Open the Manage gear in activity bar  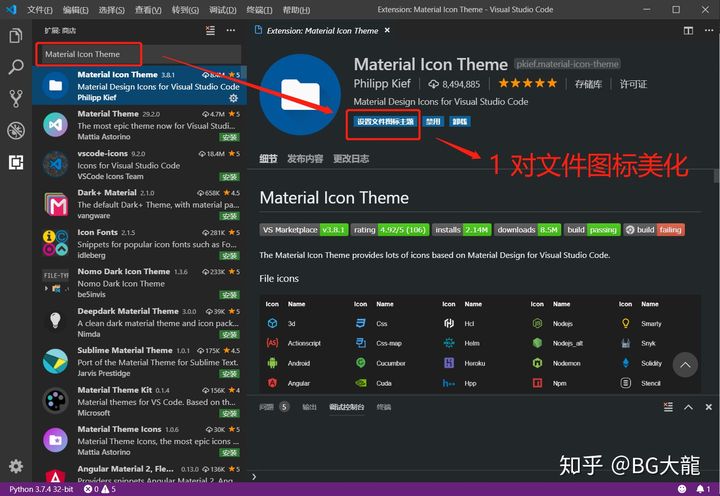(x=16, y=466)
